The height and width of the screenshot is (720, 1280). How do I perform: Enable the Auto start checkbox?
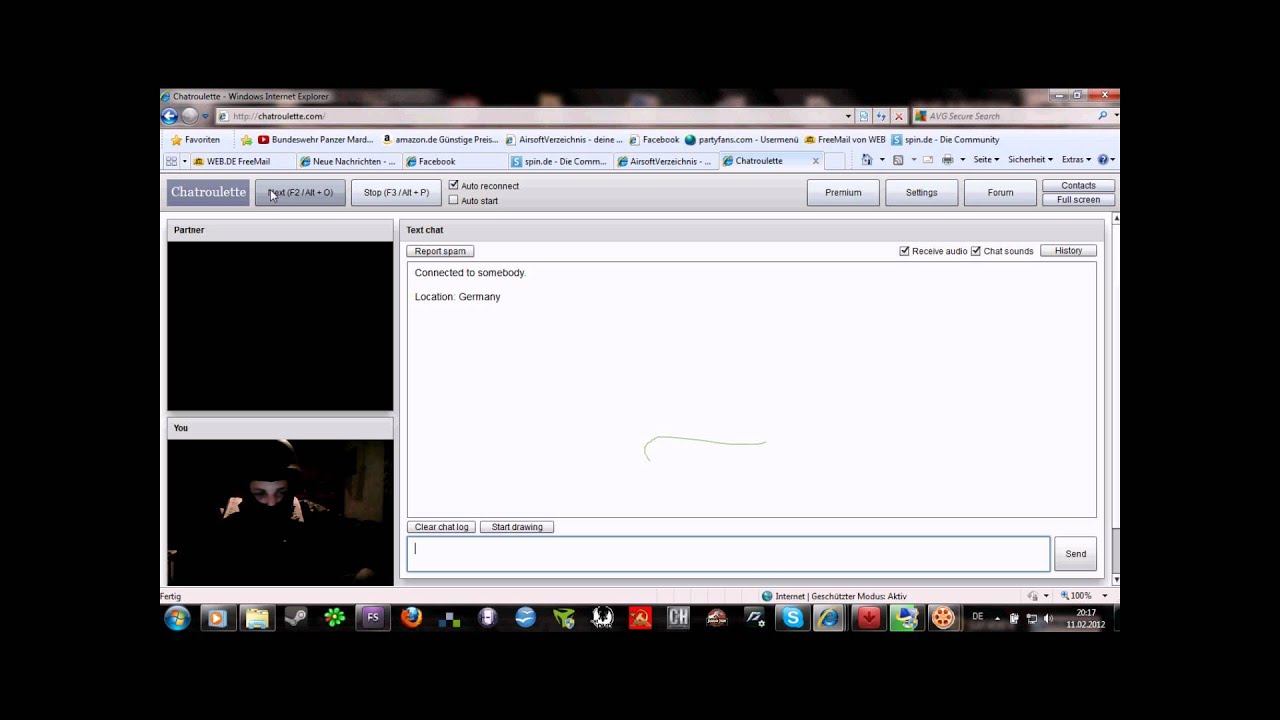point(454,200)
